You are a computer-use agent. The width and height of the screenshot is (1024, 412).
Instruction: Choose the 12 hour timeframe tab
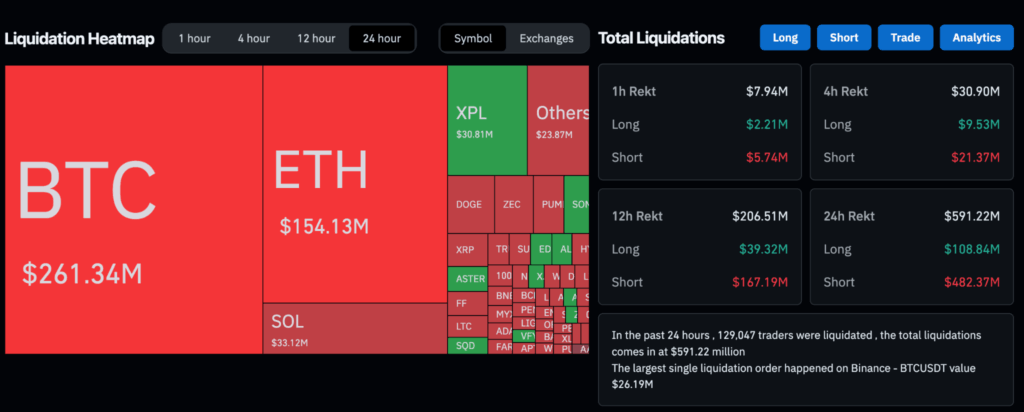coord(316,39)
